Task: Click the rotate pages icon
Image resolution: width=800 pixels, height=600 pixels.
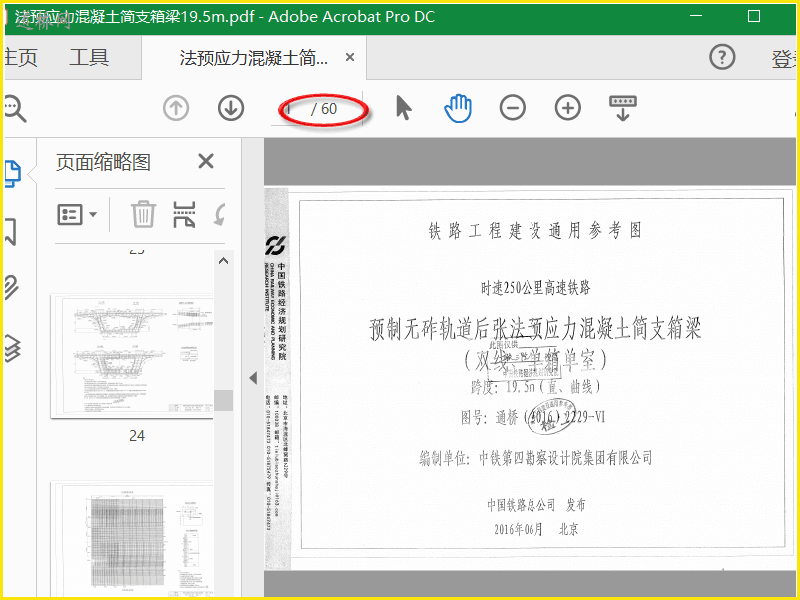Action: [x=220, y=214]
